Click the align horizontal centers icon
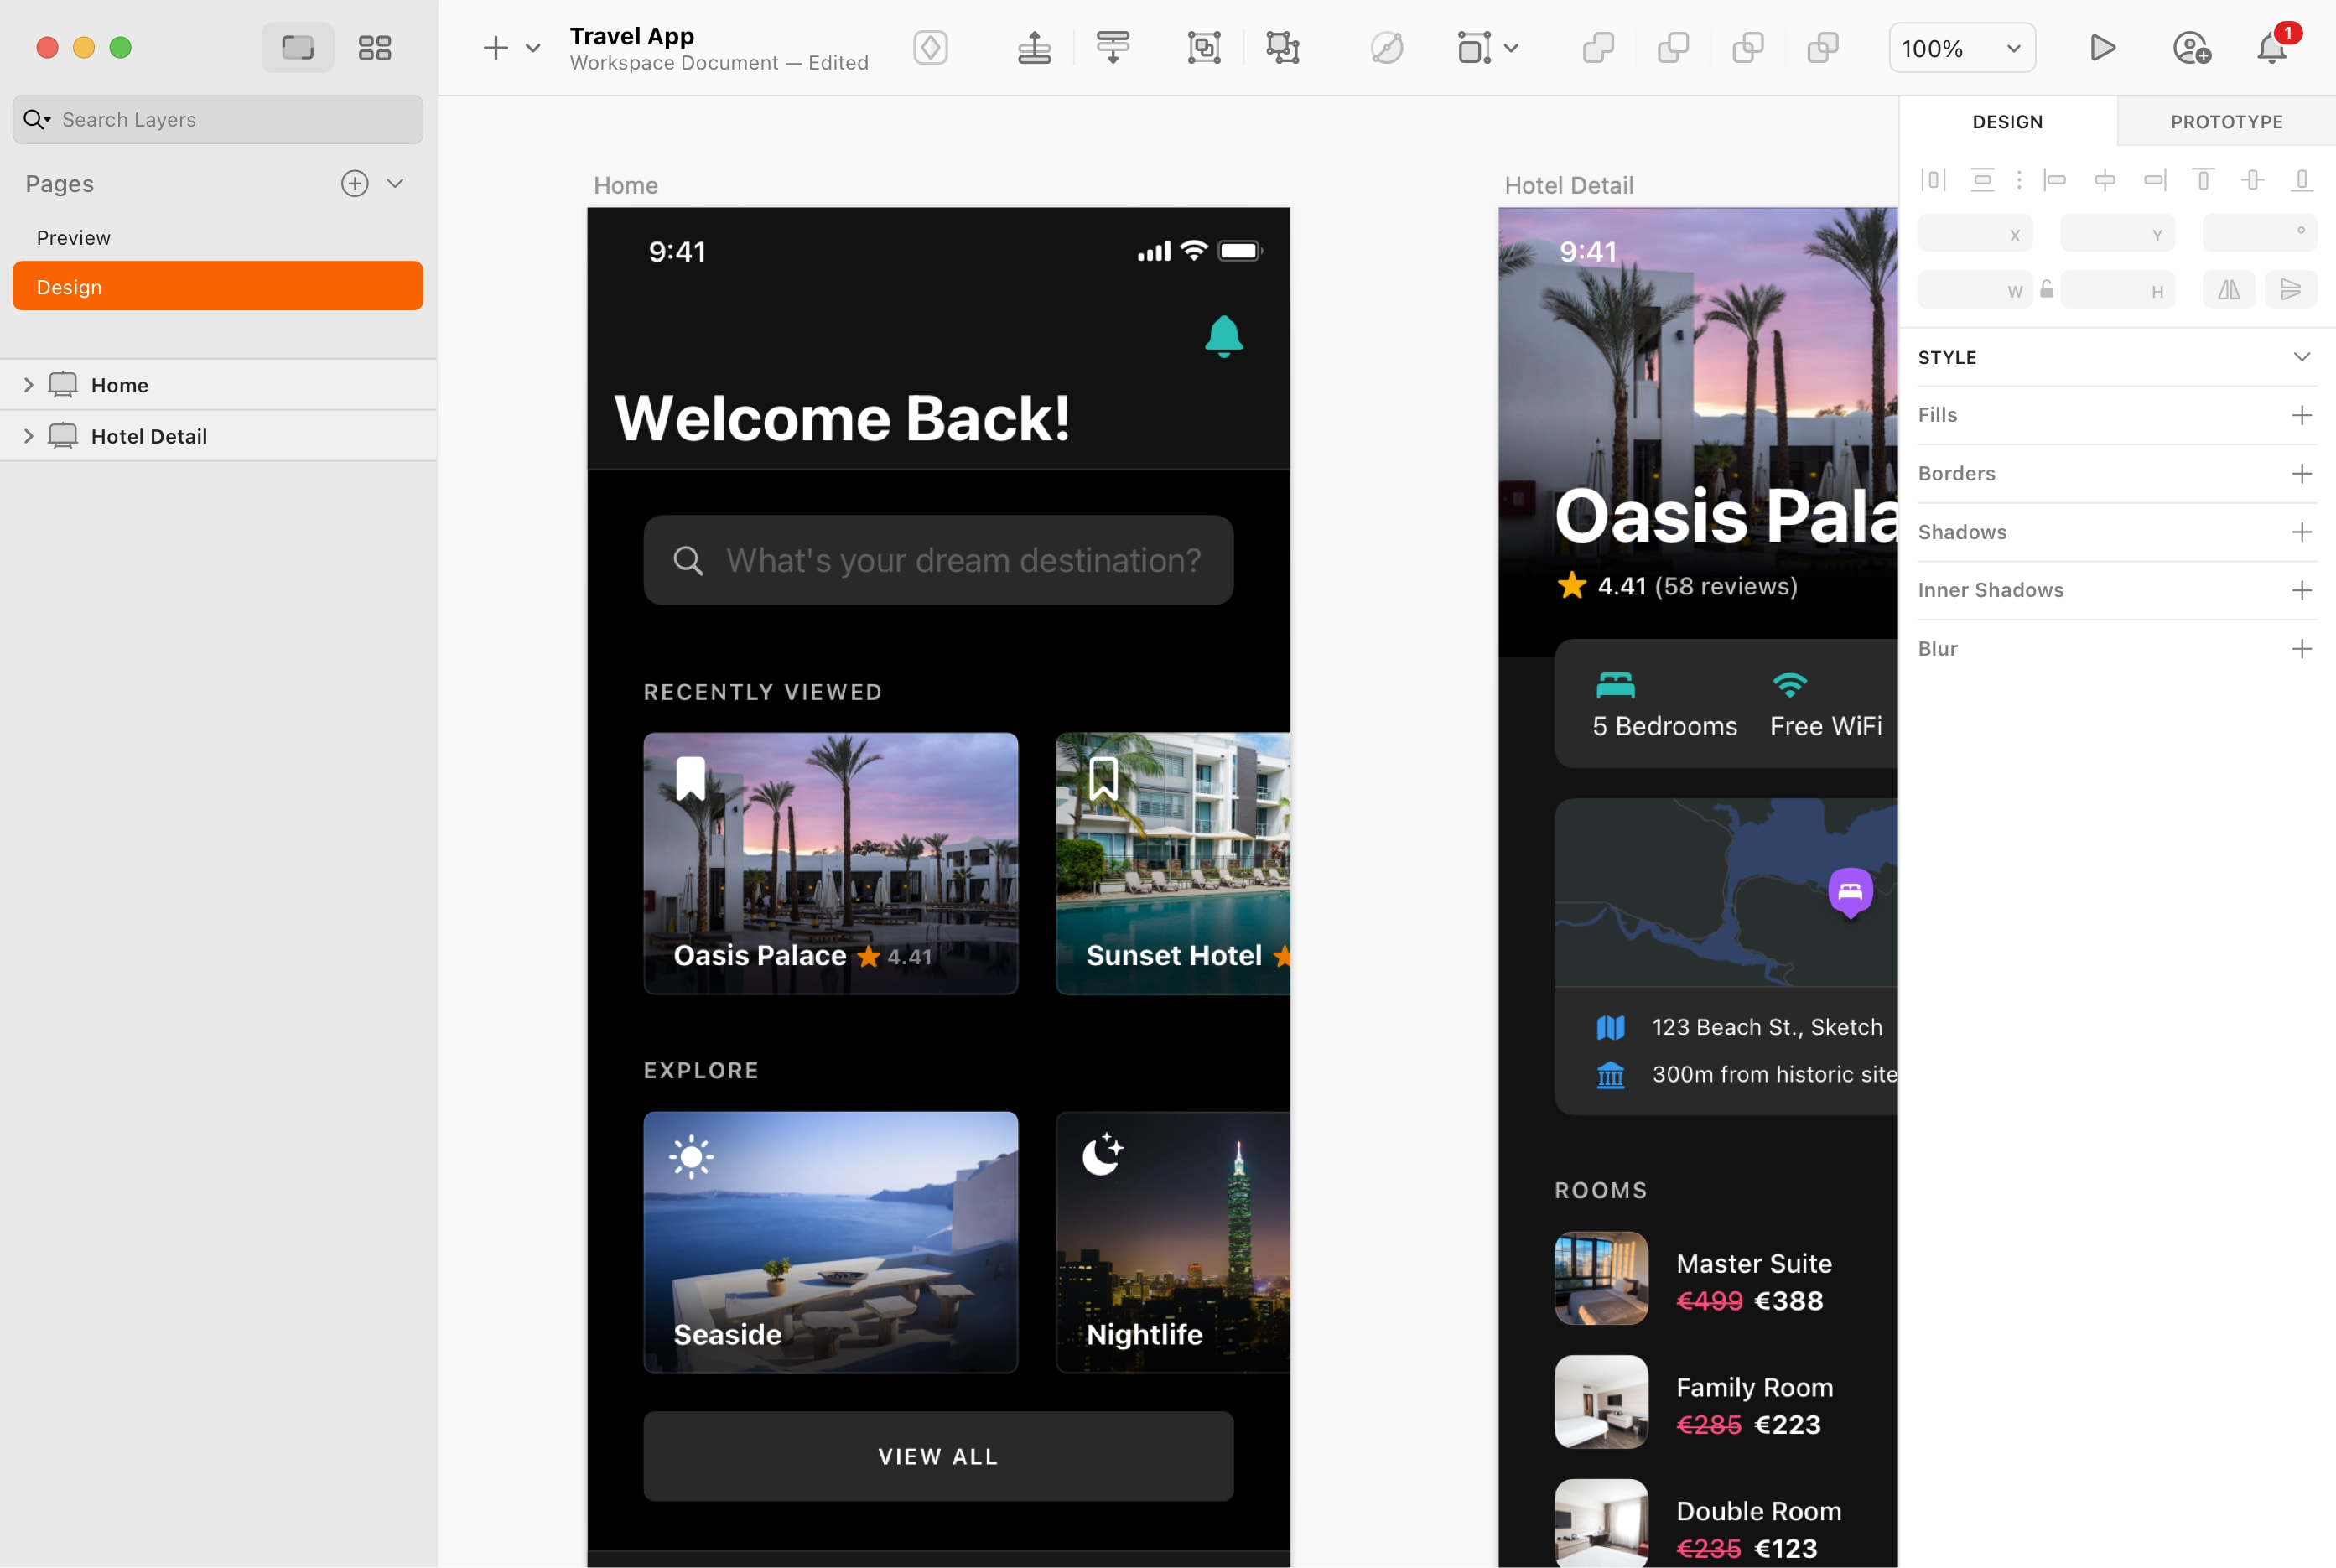The height and width of the screenshot is (1568, 2336). [2106, 180]
